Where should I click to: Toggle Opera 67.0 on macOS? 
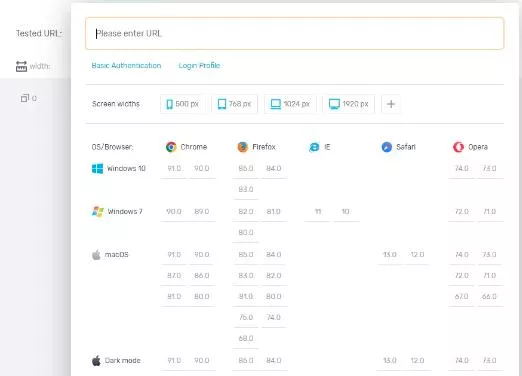[x=462, y=296]
